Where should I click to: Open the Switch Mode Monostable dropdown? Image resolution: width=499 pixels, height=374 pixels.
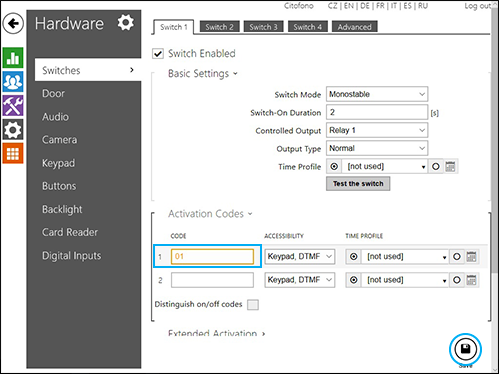377,94
